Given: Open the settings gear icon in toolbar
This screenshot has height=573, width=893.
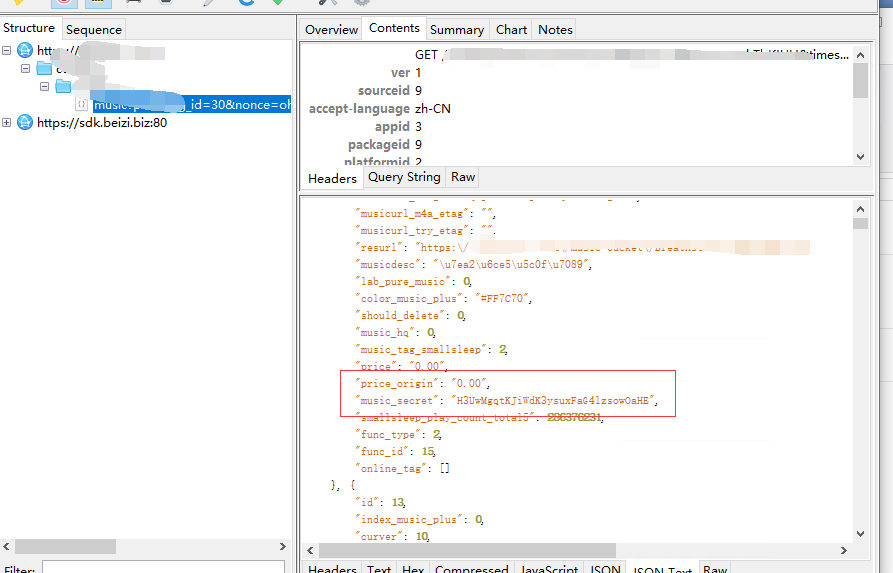Looking at the screenshot, I should coord(361,3).
